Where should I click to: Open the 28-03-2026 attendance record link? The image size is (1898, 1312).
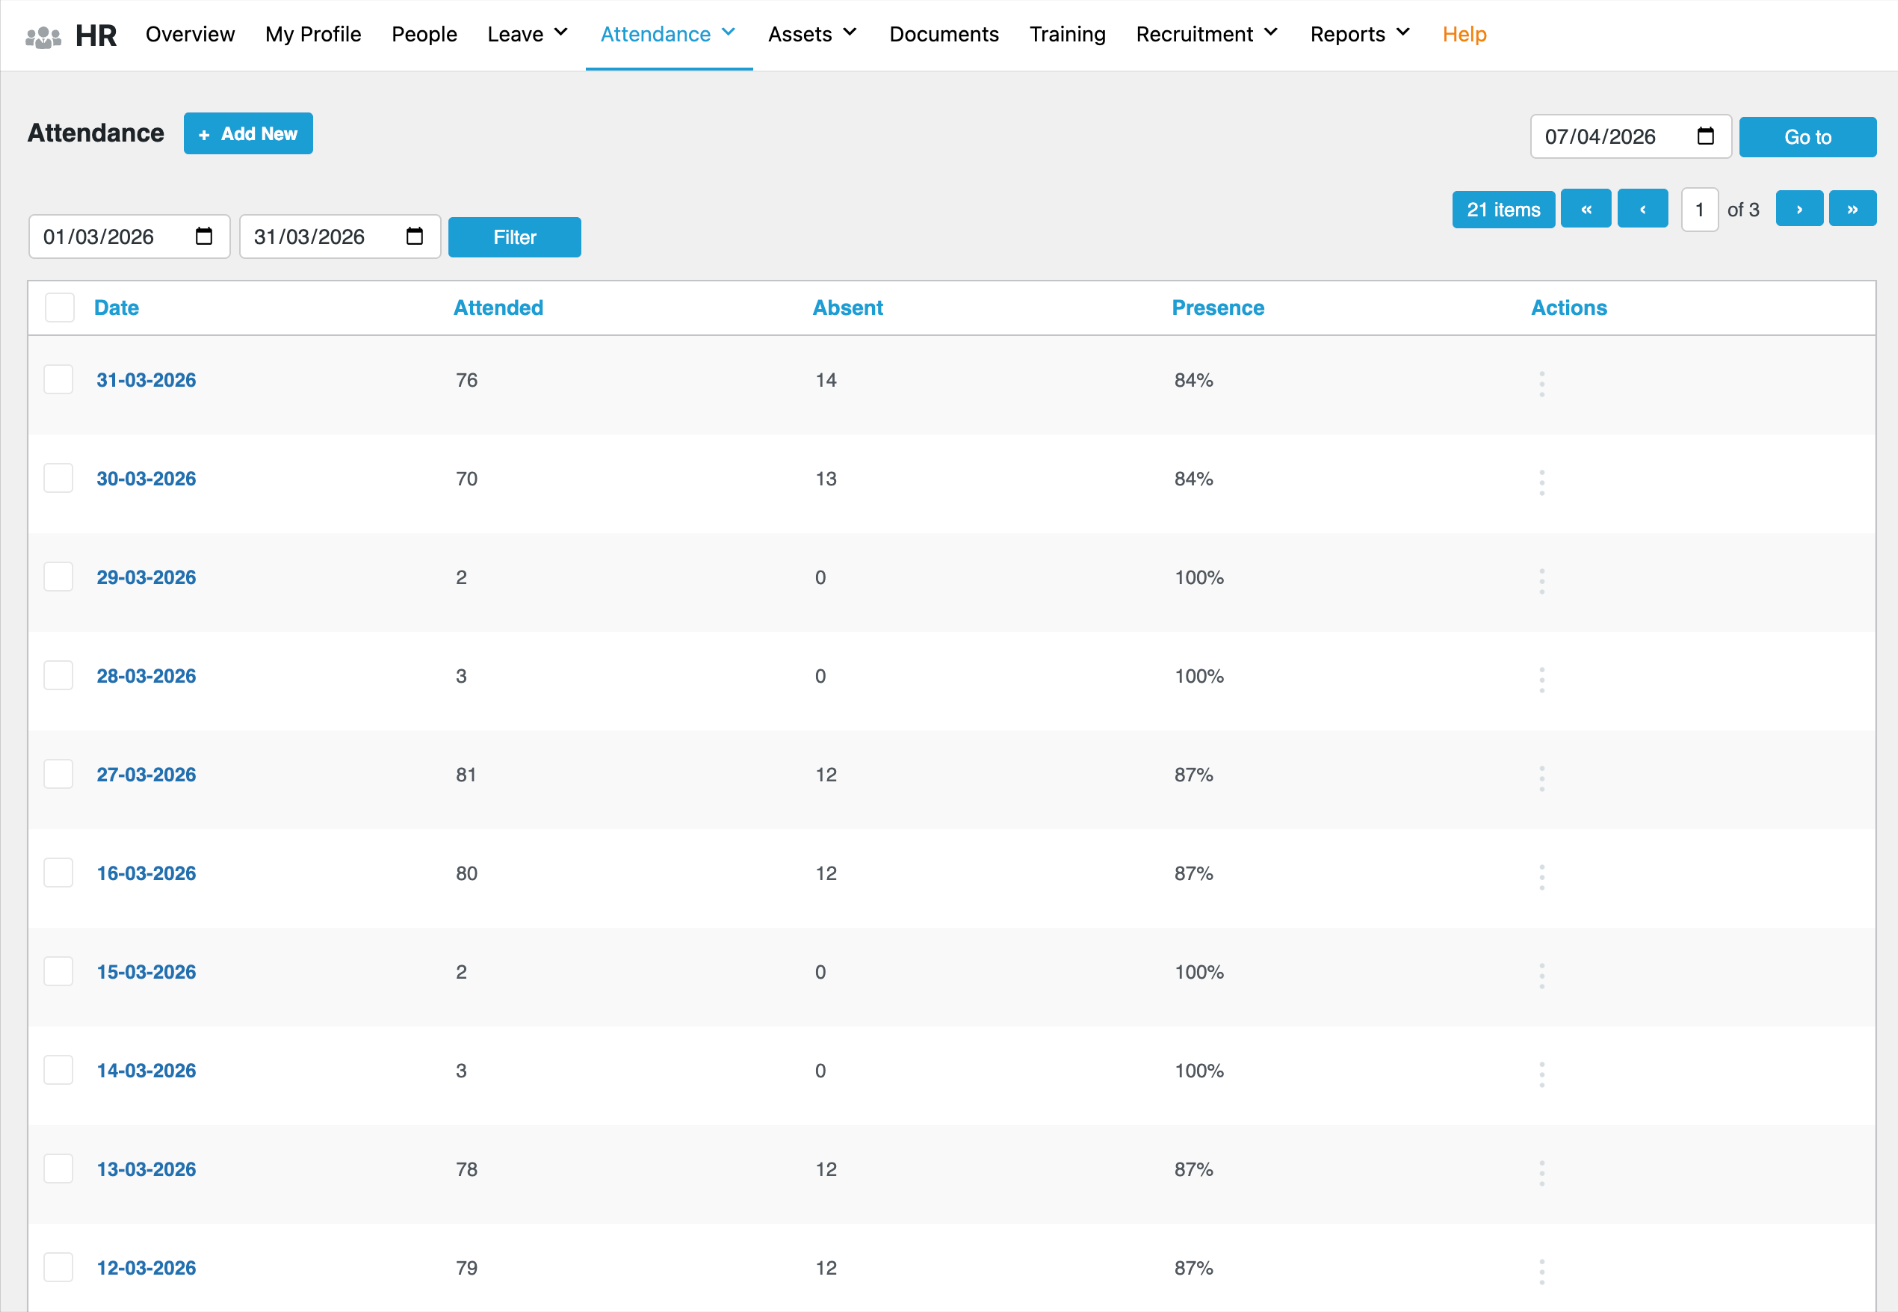[146, 676]
